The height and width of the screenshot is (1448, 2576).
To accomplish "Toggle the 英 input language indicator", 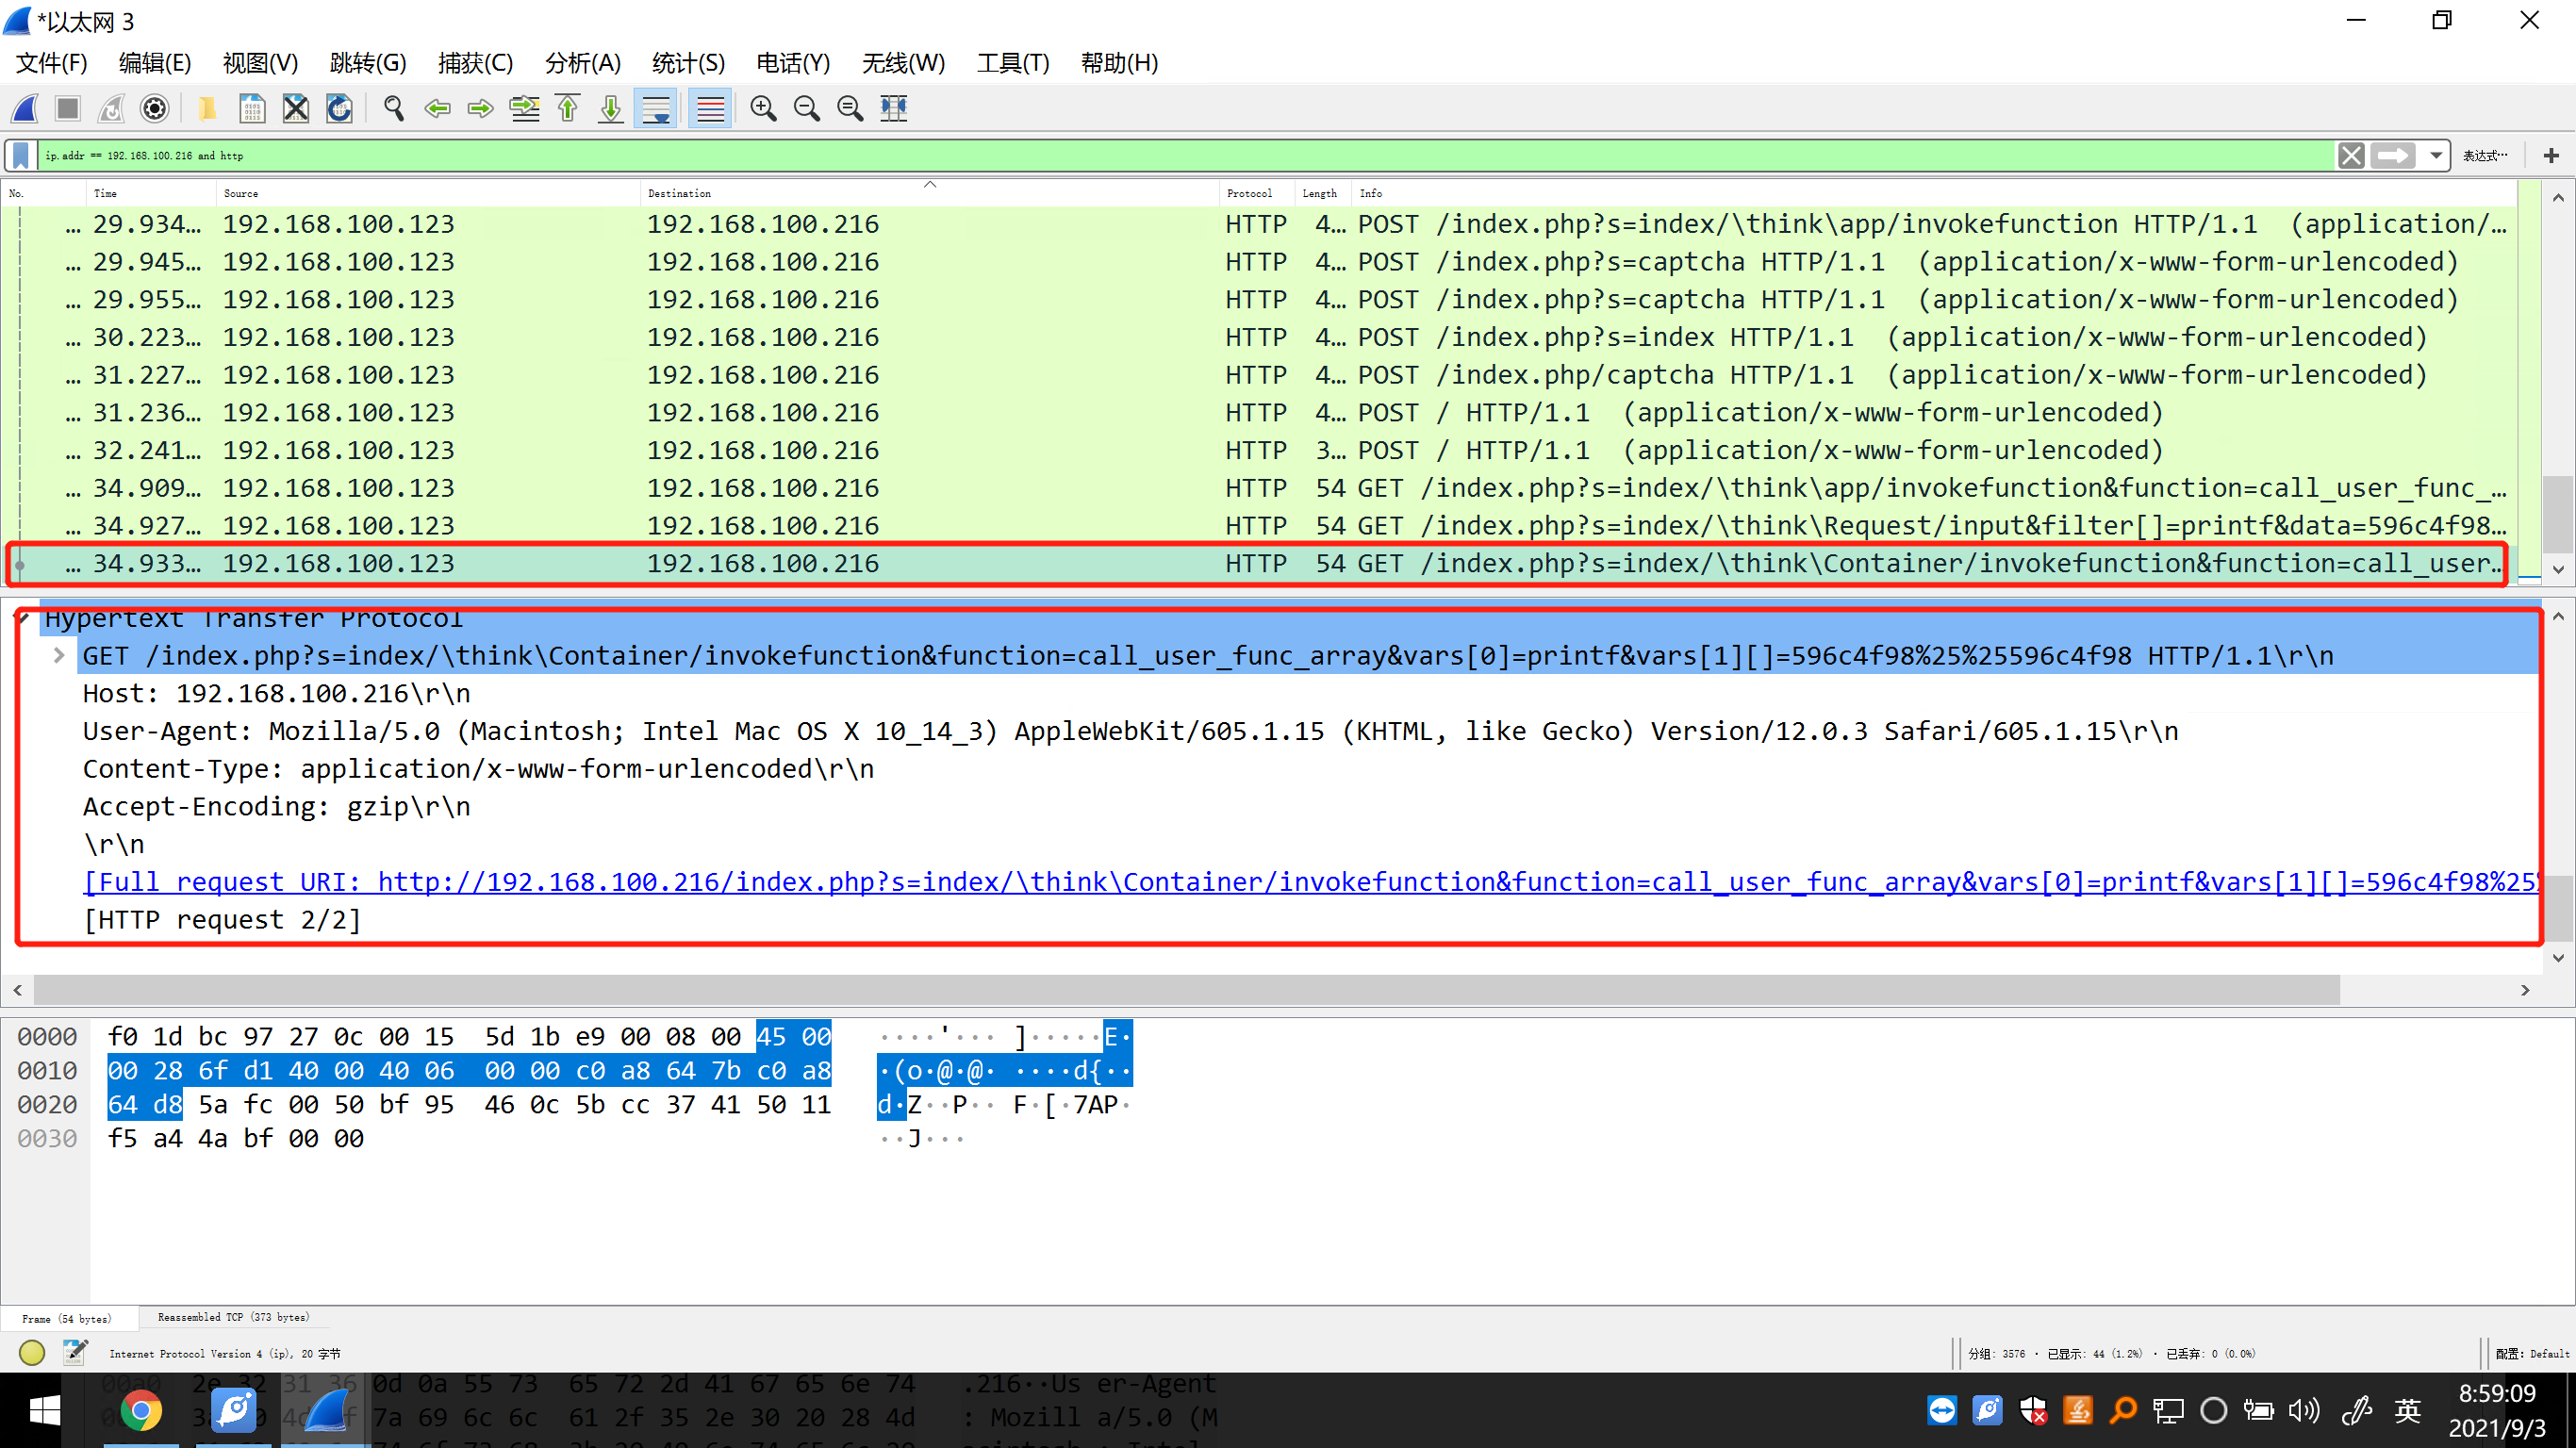I will pyautogui.click(x=2407, y=1411).
